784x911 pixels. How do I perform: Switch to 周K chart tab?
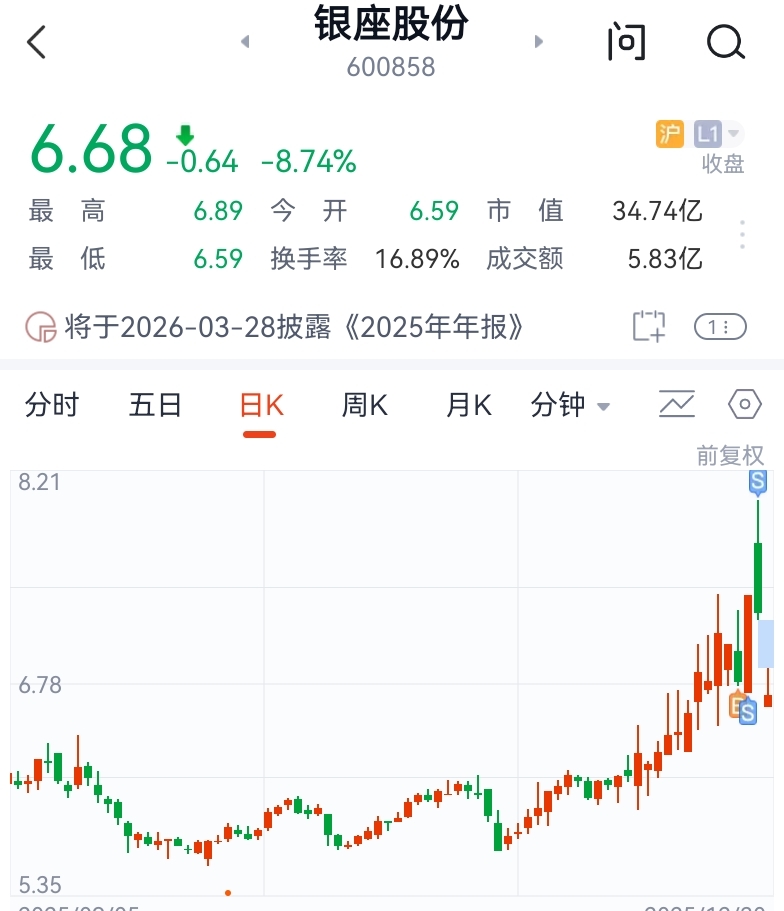364,405
